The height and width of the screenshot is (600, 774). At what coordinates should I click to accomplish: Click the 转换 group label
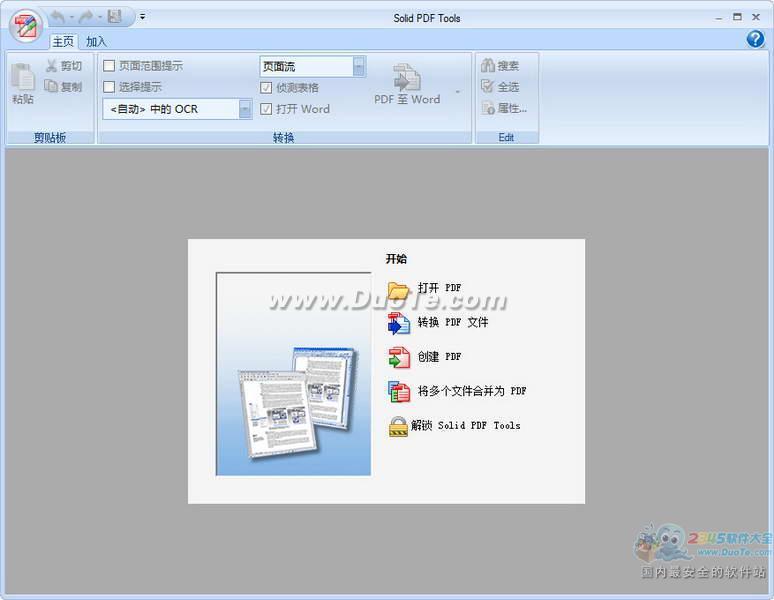[x=284, y=138]
